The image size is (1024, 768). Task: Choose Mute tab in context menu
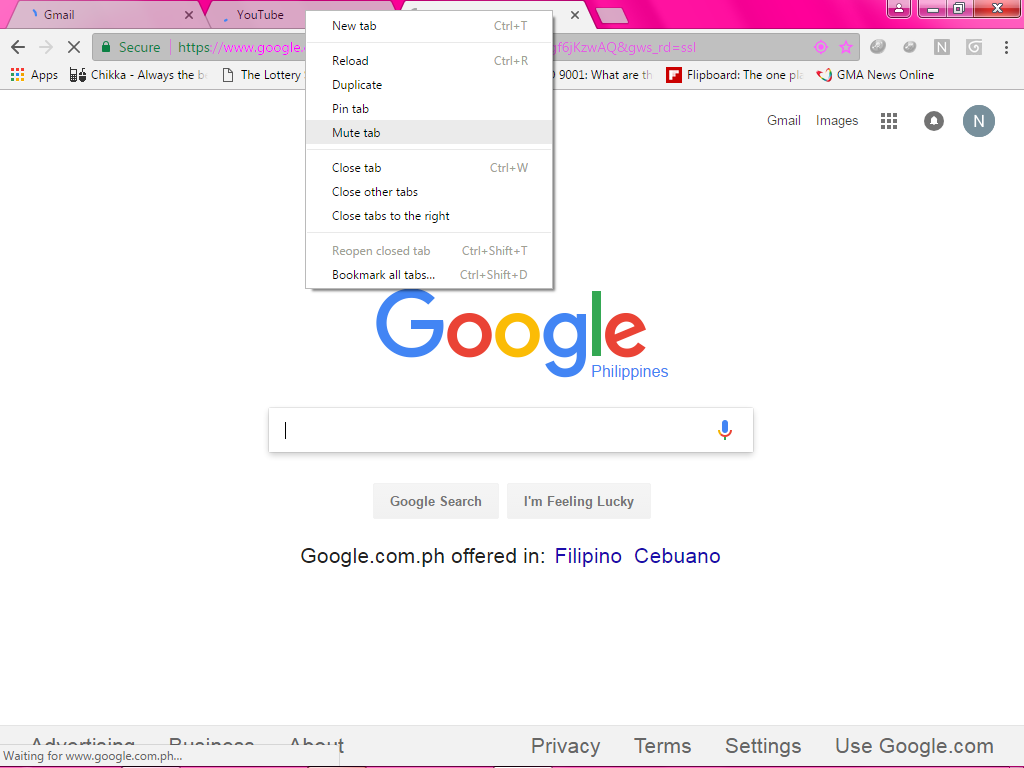429,133
